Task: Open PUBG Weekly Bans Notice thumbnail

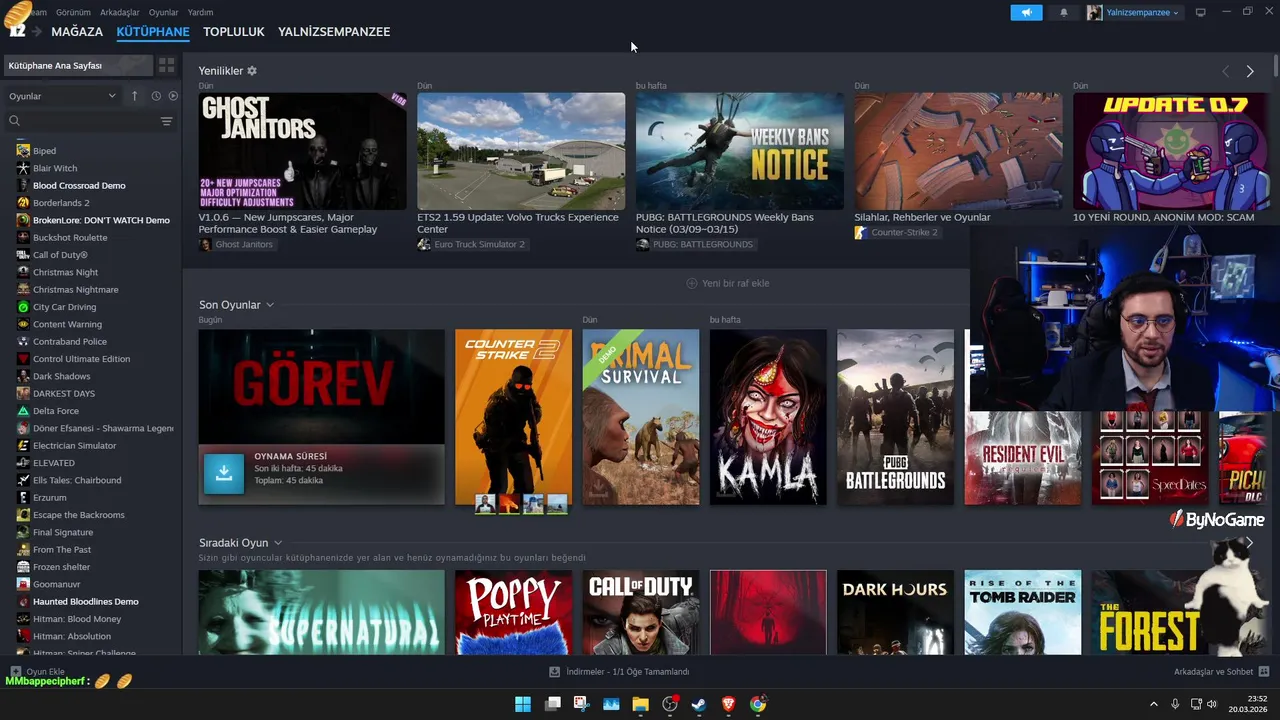Action: click(740, 151)
